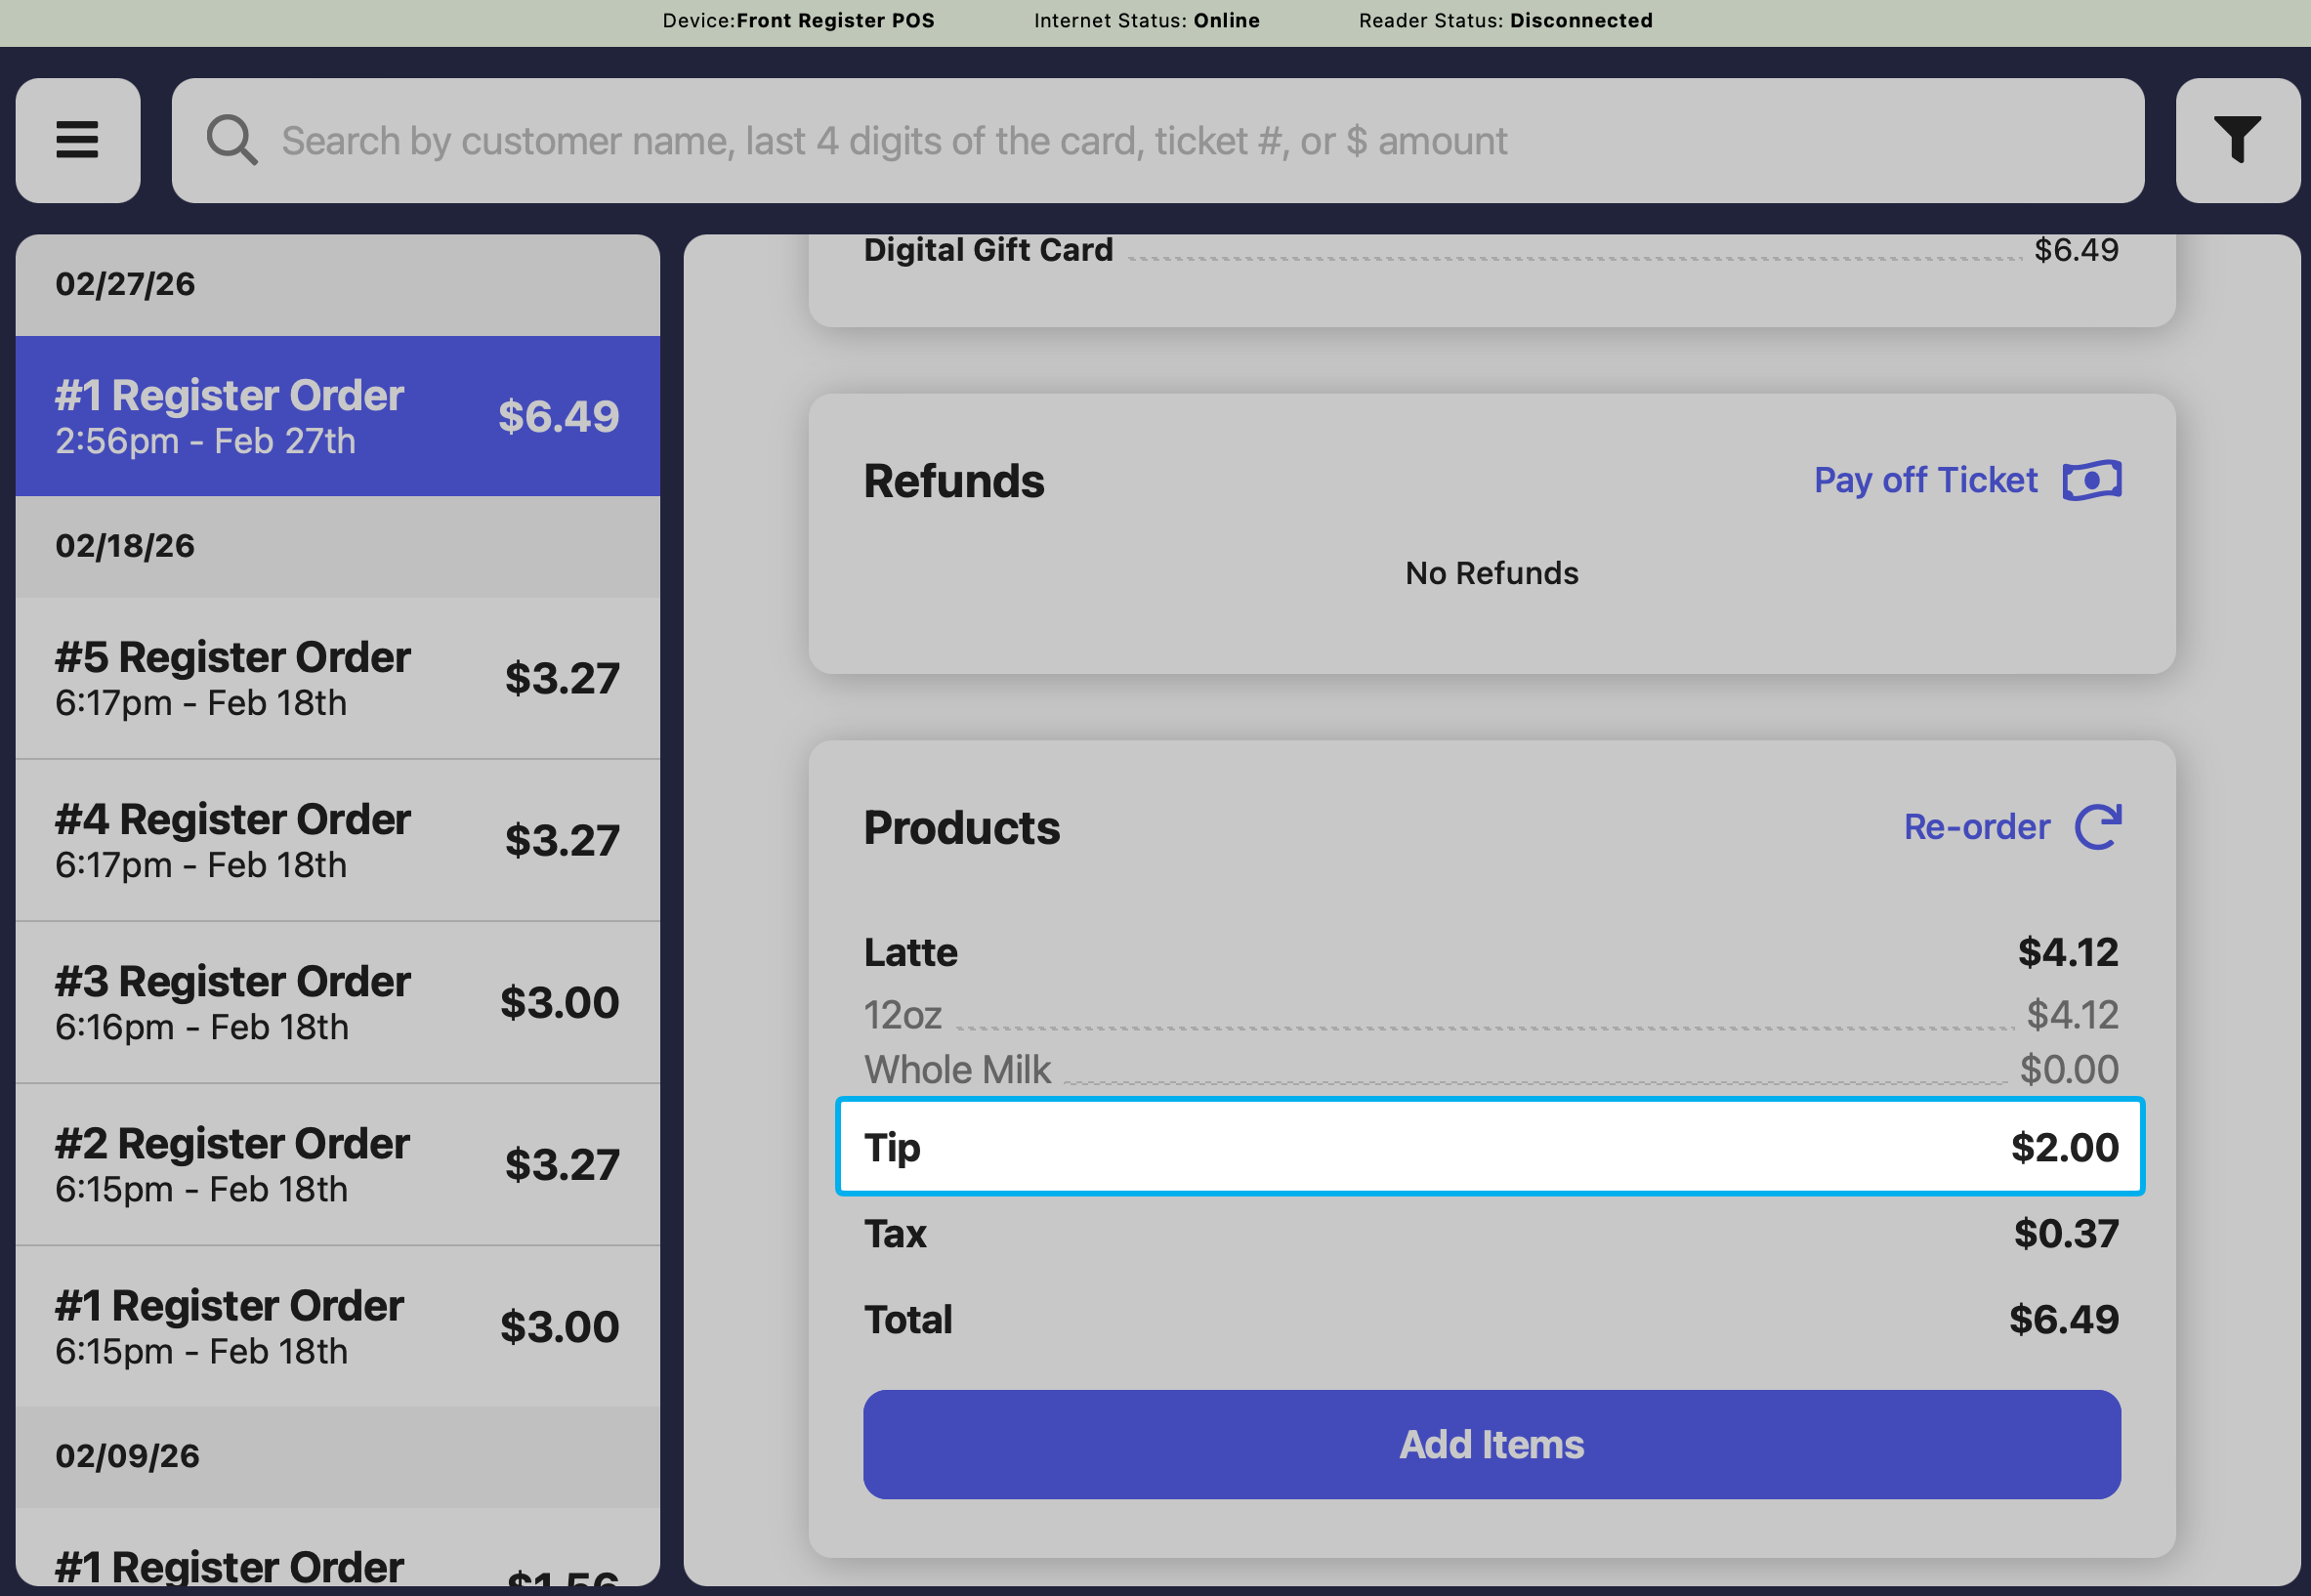The height and width of the screenshot is (1596, 2311).
Task: Click the Digital Gift Card payment row
Action: point(1489,250)
